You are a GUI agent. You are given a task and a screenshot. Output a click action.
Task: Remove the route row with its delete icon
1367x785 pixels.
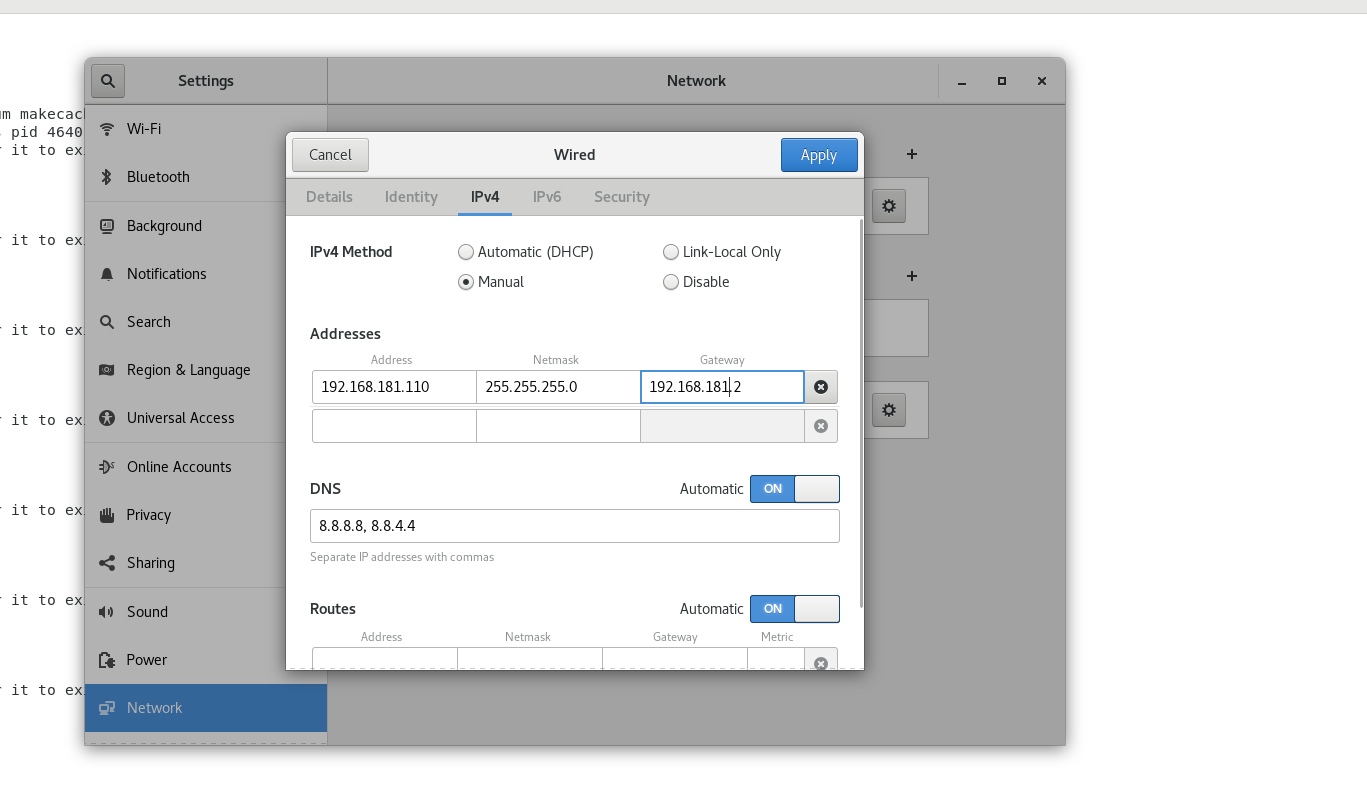(821, 662)
